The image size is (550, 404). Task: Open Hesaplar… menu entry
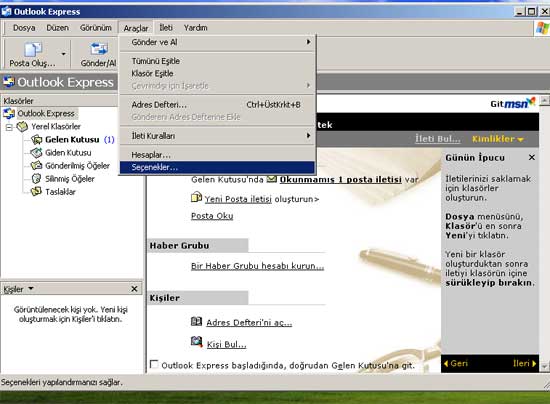coord(217,155)
